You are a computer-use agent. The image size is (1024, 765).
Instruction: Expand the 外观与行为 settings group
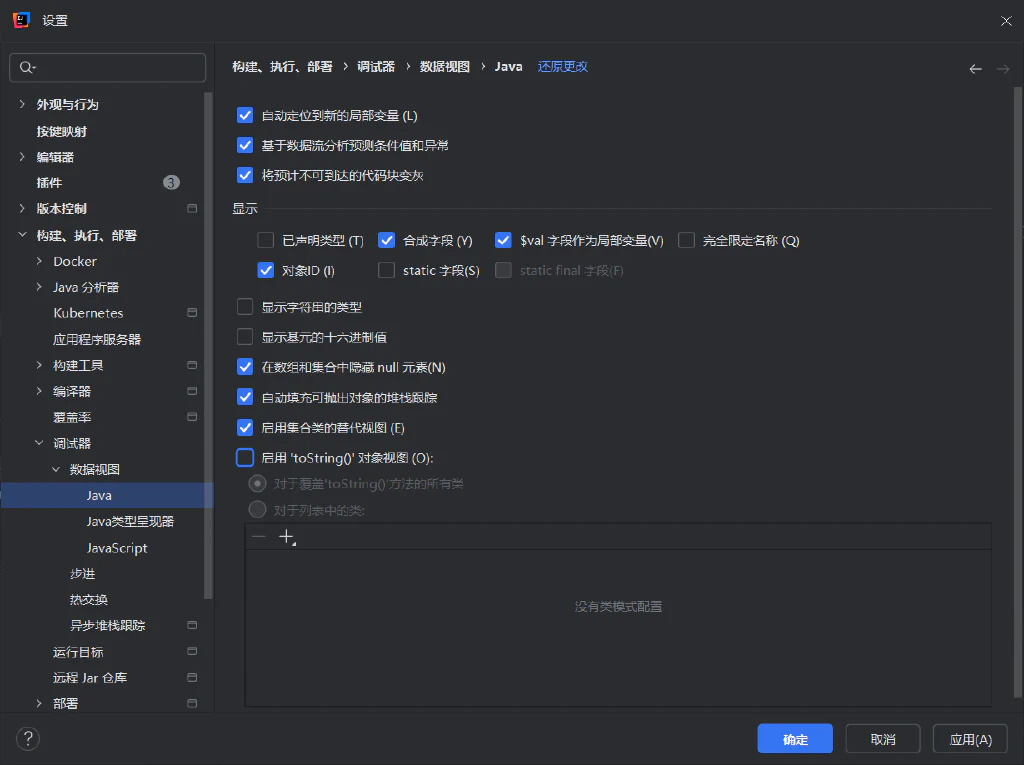22,104
